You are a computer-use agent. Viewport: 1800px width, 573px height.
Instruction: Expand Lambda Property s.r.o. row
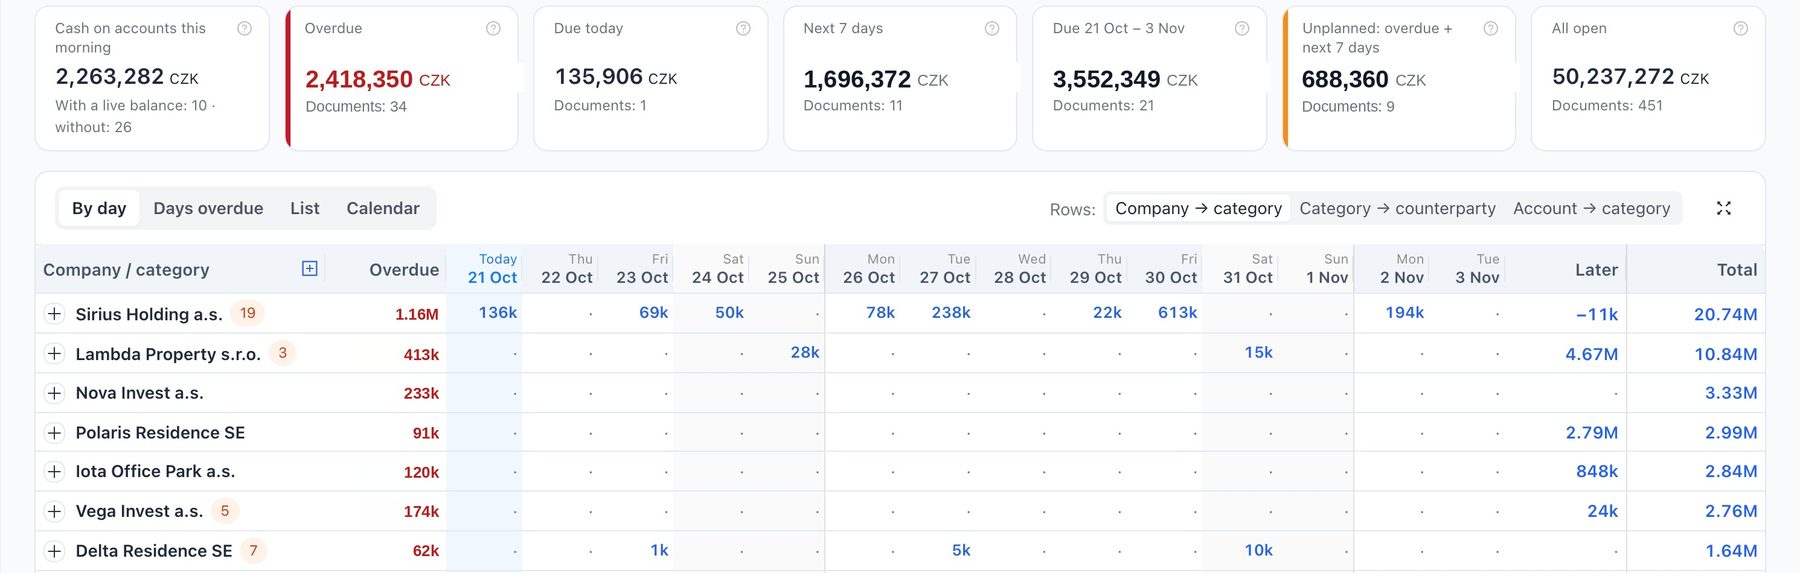coord(55,354)
